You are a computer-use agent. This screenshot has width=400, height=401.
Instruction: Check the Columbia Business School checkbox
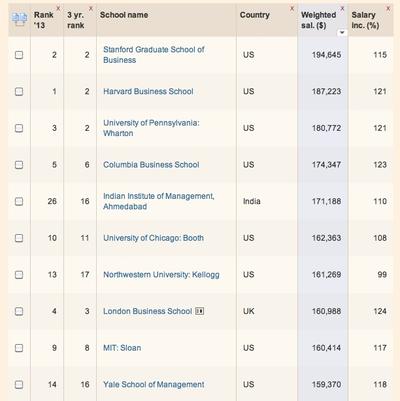19,165
